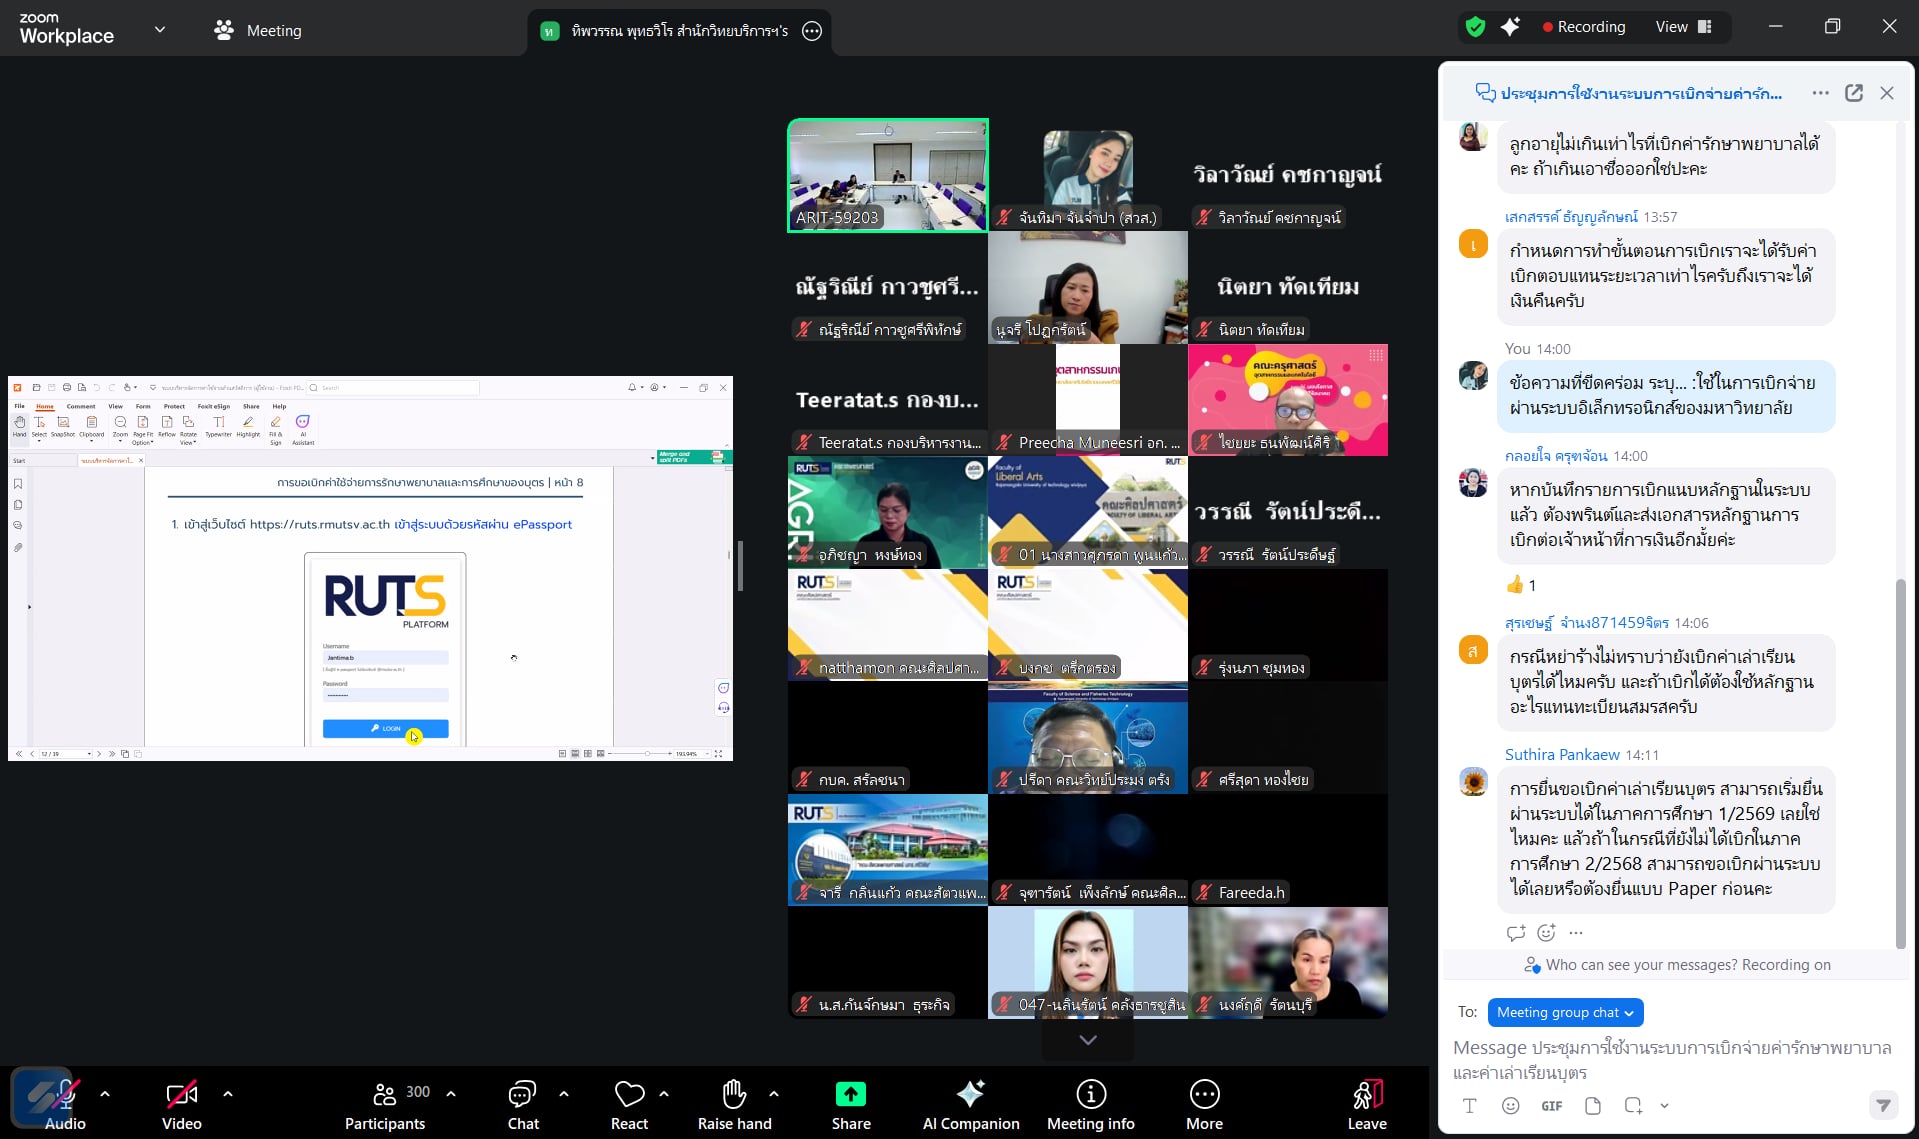Unmute the microphone with Audio button
This screenshot has height=1139, width=1919.
[64, 1103]
